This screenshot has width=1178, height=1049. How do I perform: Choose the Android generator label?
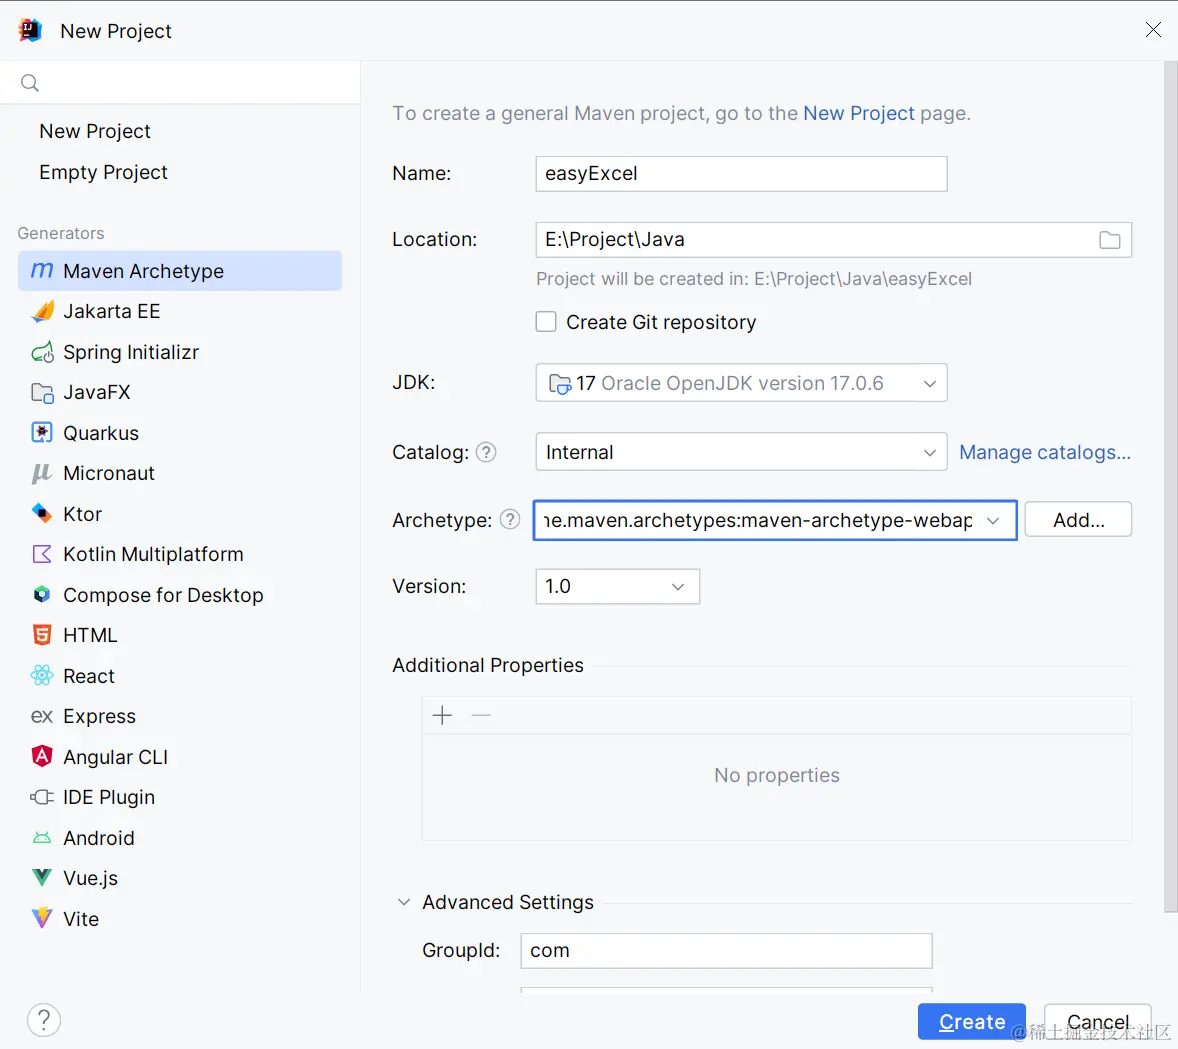coord(98,838)
